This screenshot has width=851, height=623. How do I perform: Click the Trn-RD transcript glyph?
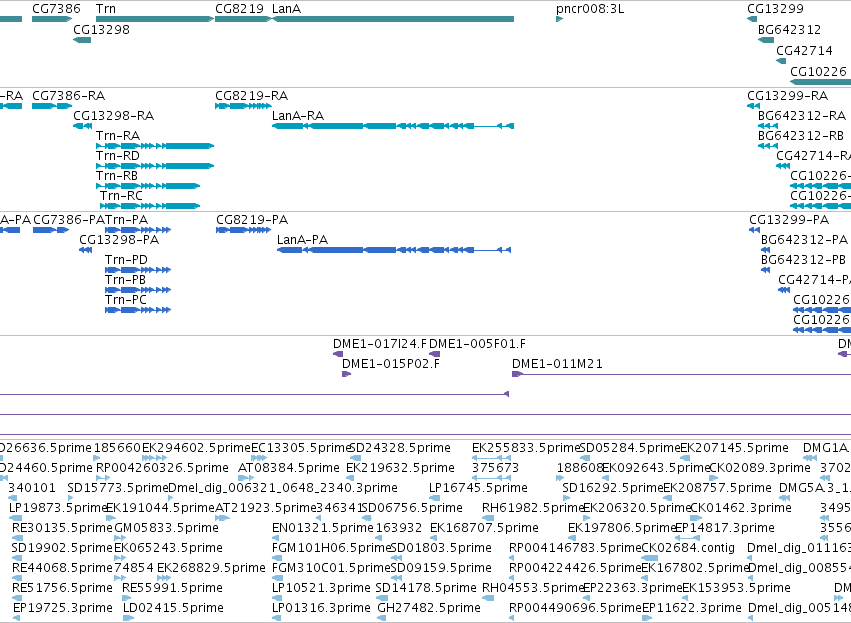click(x=155, y=166)
